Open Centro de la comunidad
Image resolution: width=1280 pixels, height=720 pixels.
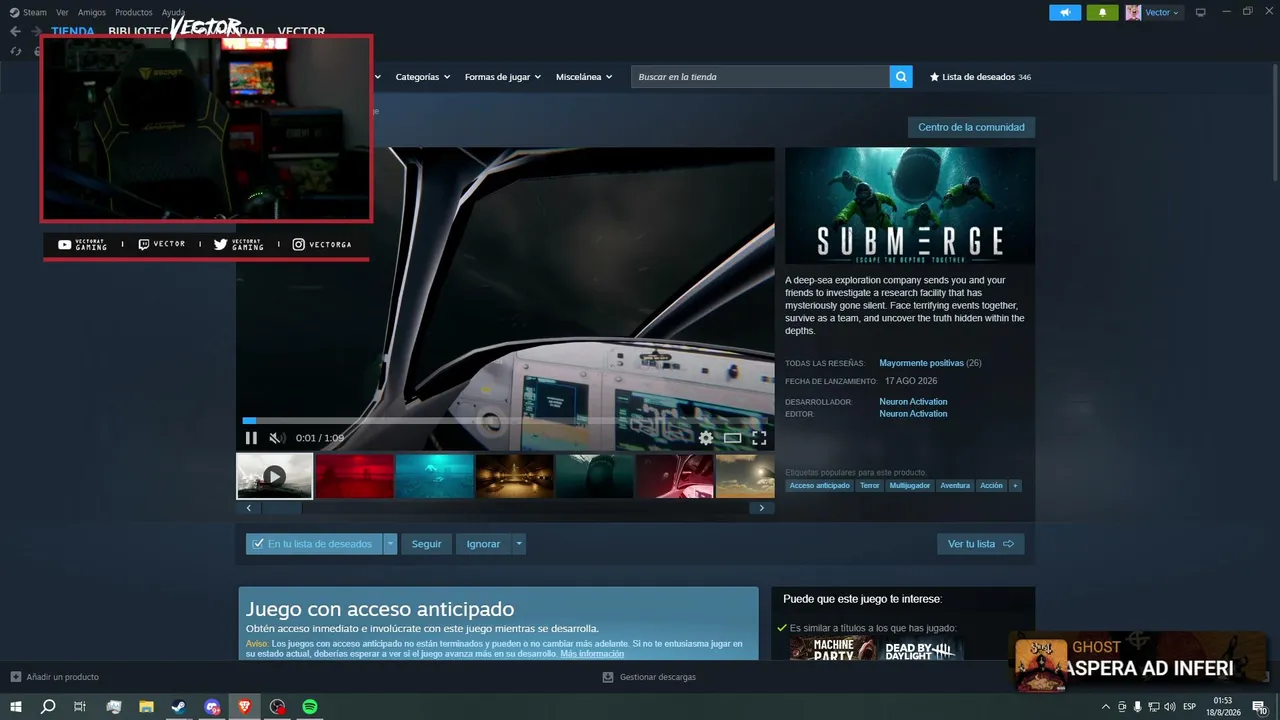971,127
